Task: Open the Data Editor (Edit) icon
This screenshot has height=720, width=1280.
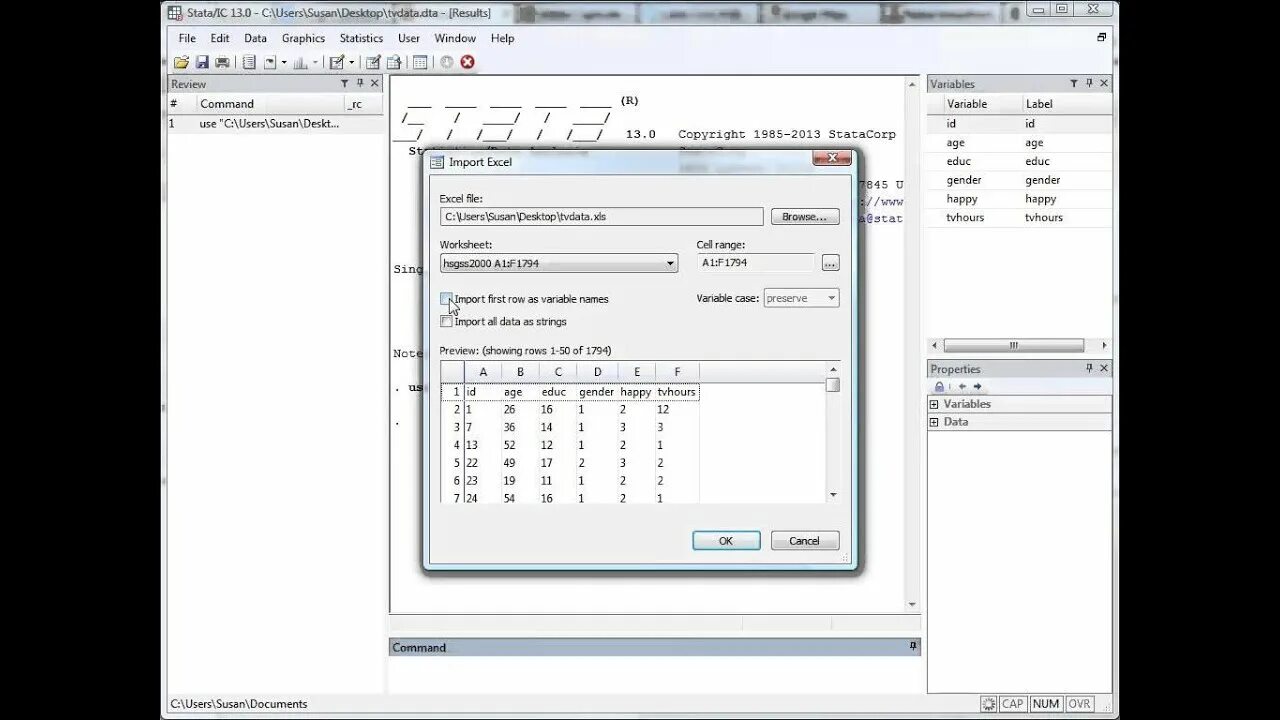Action: tap(373, 62)
